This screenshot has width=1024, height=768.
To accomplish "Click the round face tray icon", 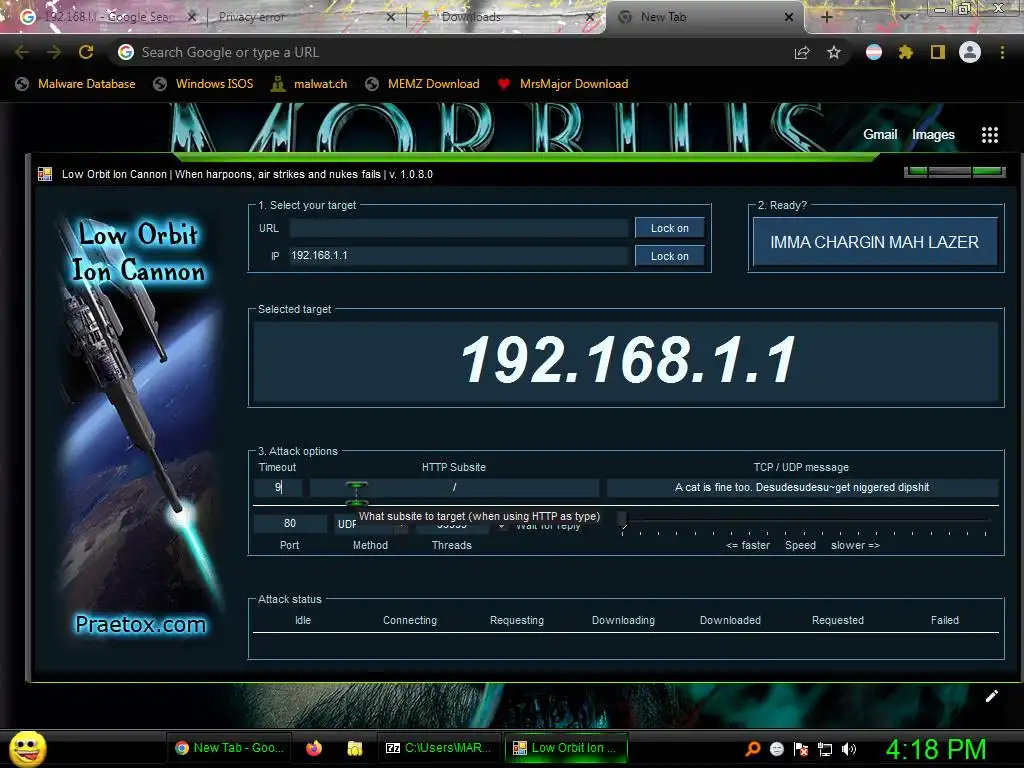I will coord(776,749).
